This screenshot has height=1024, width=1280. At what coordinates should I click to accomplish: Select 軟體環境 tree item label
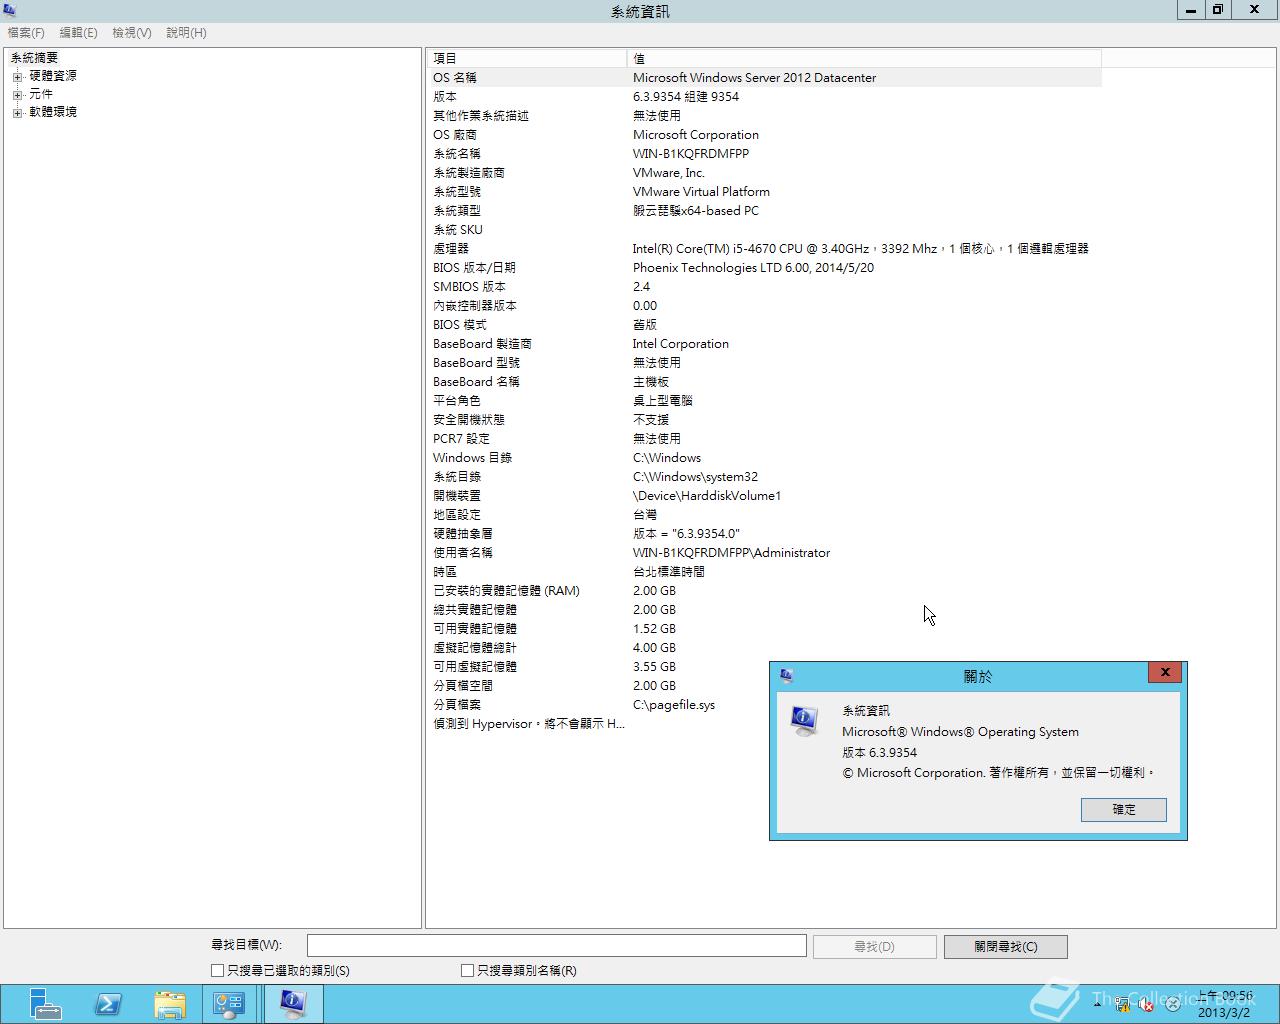click(x=53, y=112)
